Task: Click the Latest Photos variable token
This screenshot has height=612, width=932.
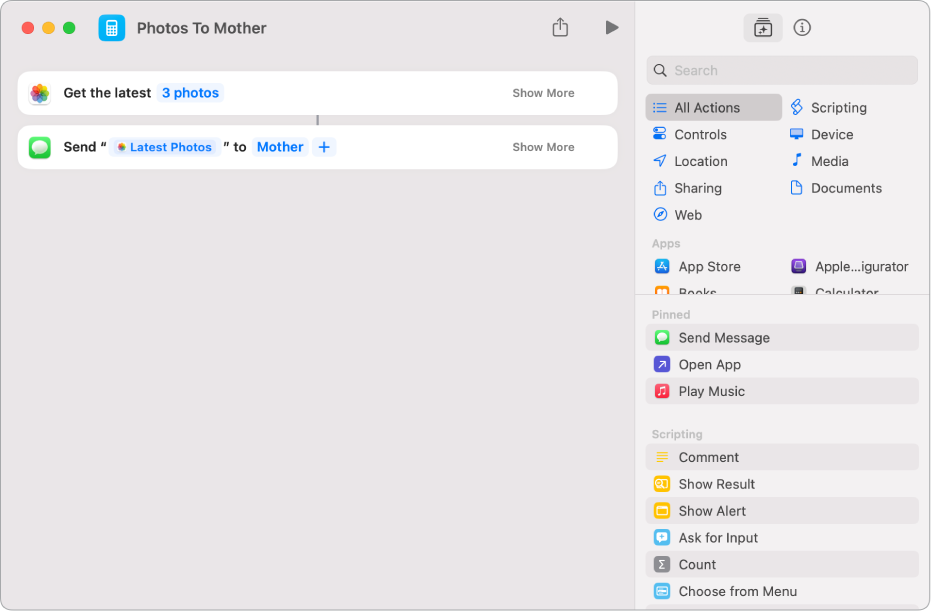Action: coord(165,147)
